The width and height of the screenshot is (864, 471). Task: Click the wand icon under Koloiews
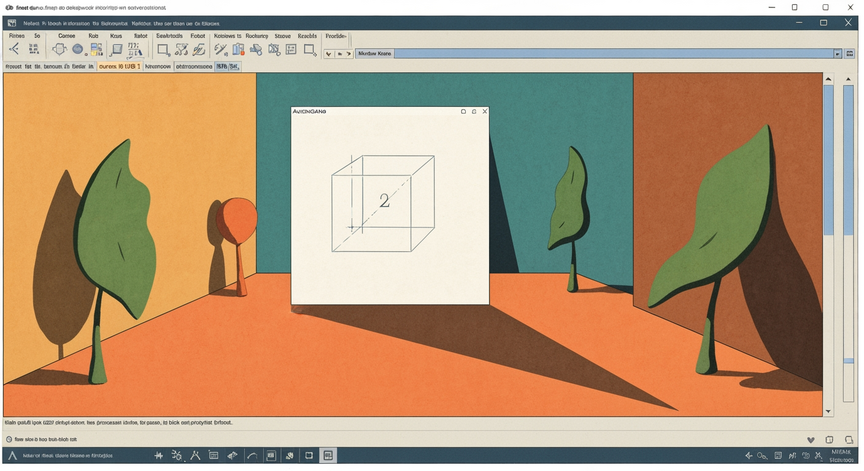pos(221,50)
